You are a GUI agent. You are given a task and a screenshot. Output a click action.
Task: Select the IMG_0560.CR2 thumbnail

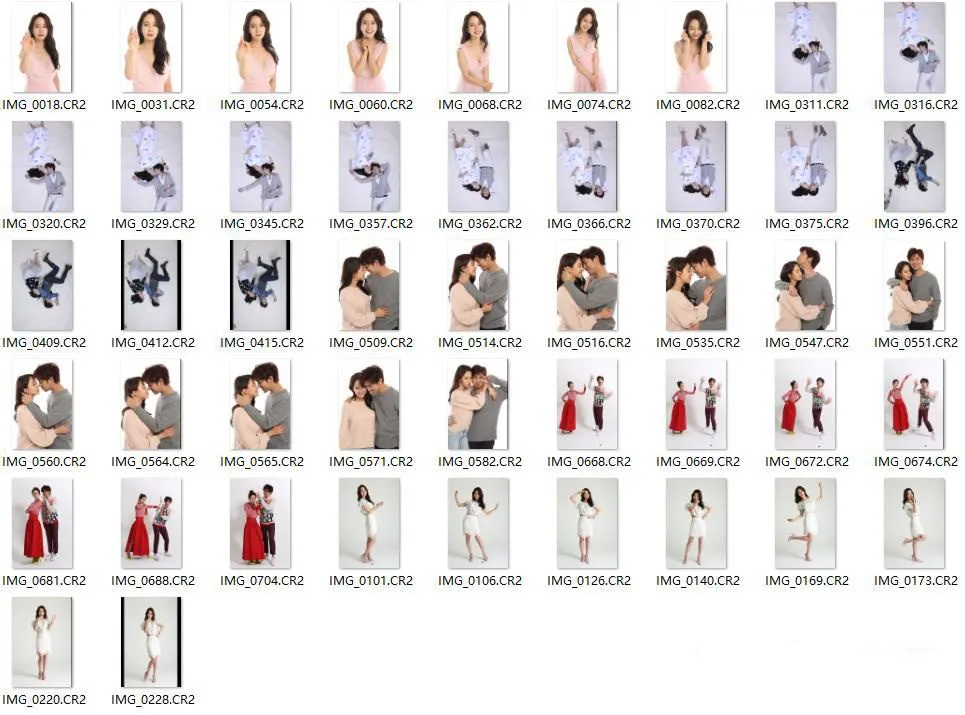pyautogui.click(x=42, y=404)
